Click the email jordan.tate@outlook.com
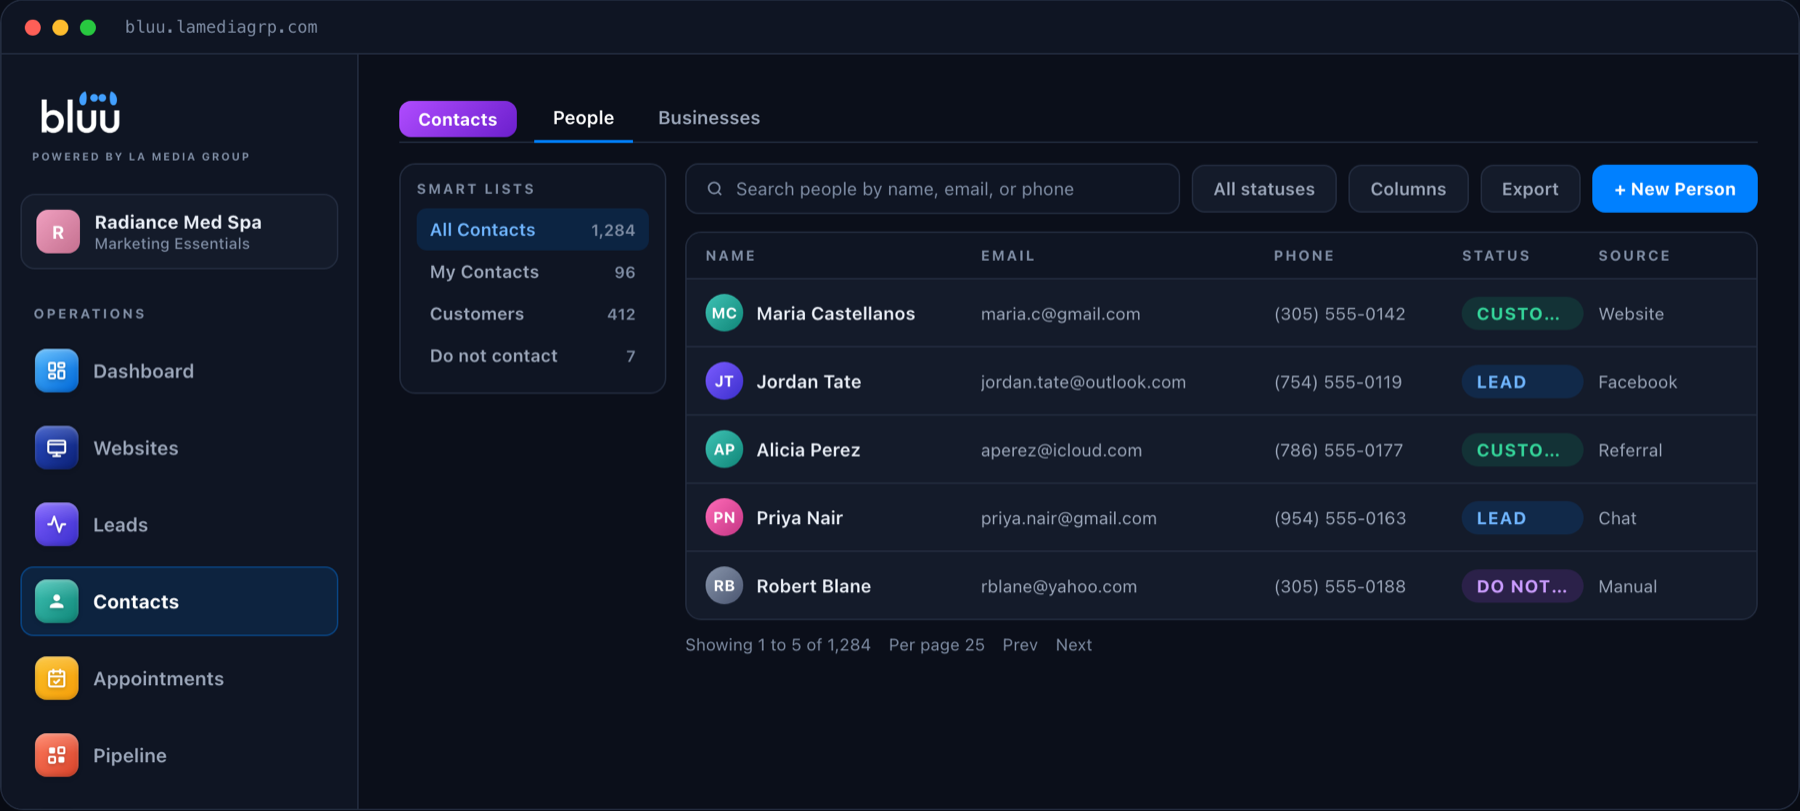1800x811 pixels. pos(1083,382)
